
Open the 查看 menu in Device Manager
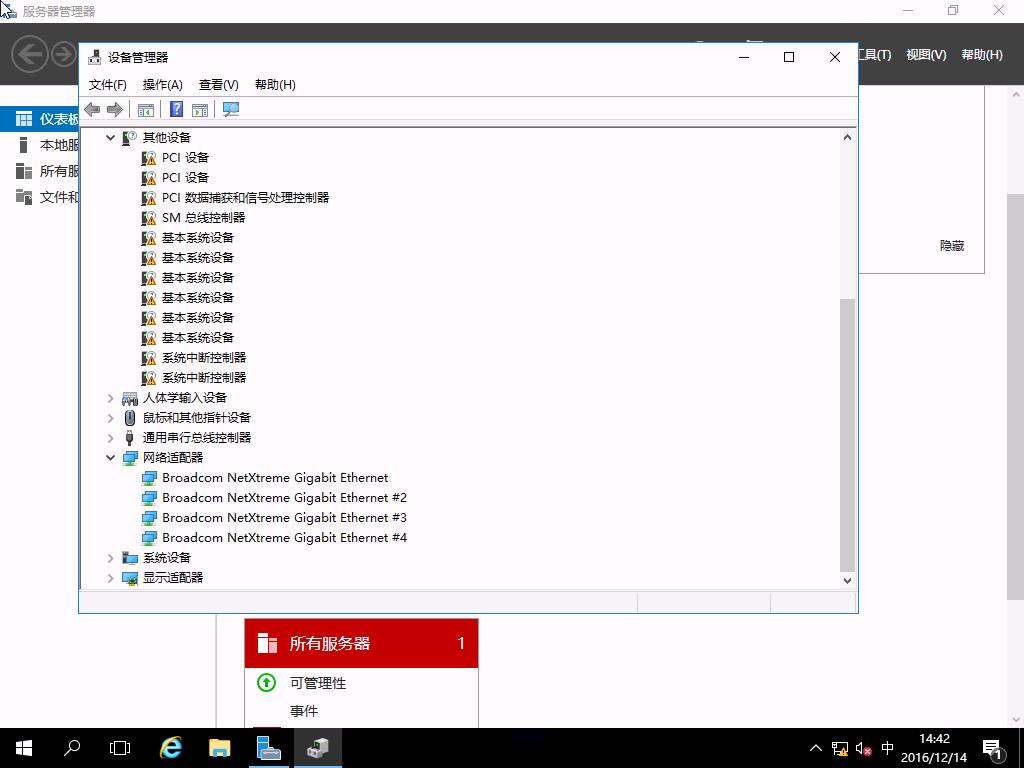pos(217,84)
